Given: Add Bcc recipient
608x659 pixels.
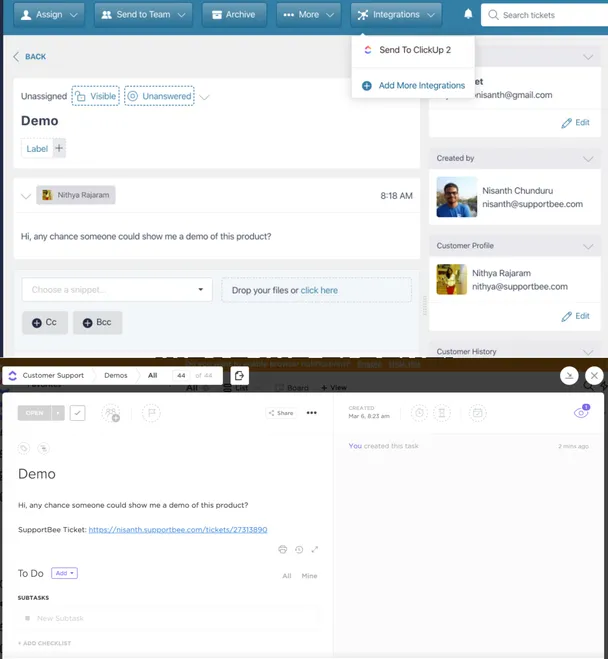Looking at the screenshot, I should (97, 322).
